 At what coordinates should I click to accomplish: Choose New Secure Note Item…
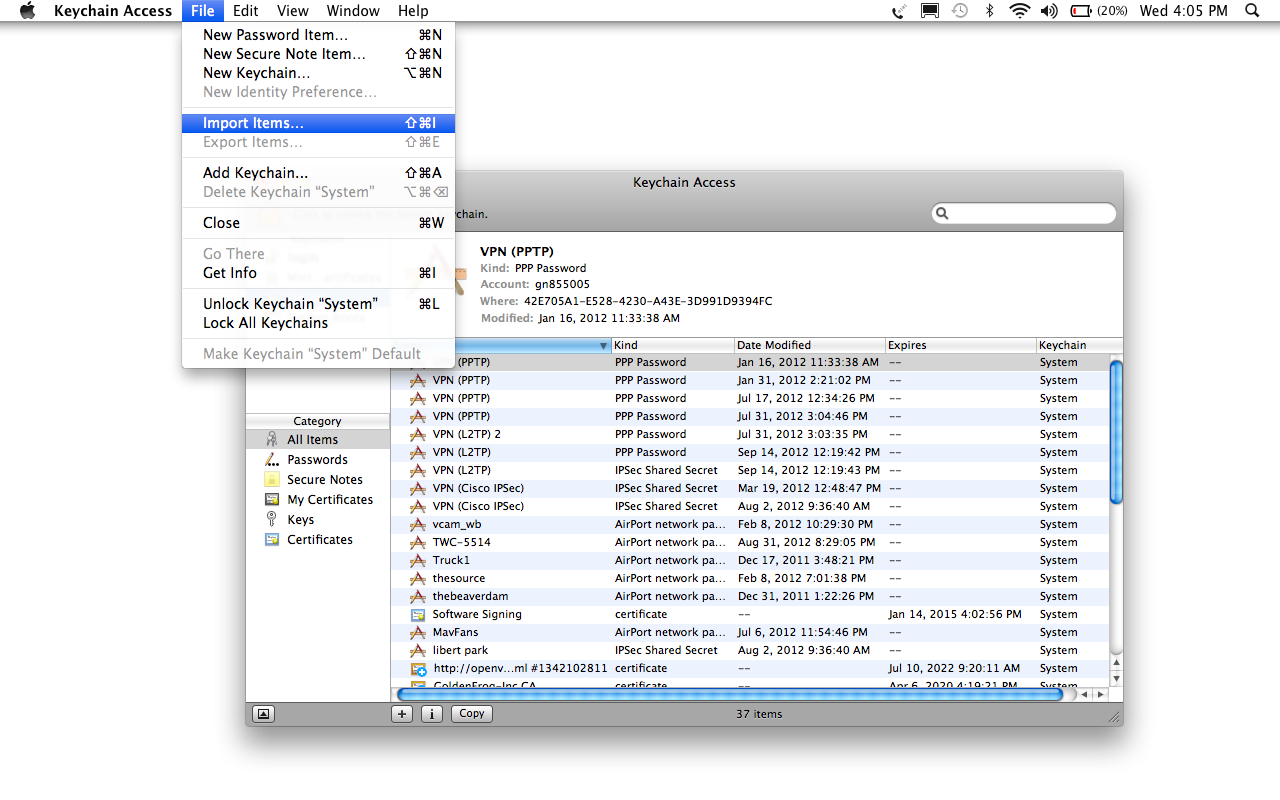pyautogui.click(x=318, y=54)
